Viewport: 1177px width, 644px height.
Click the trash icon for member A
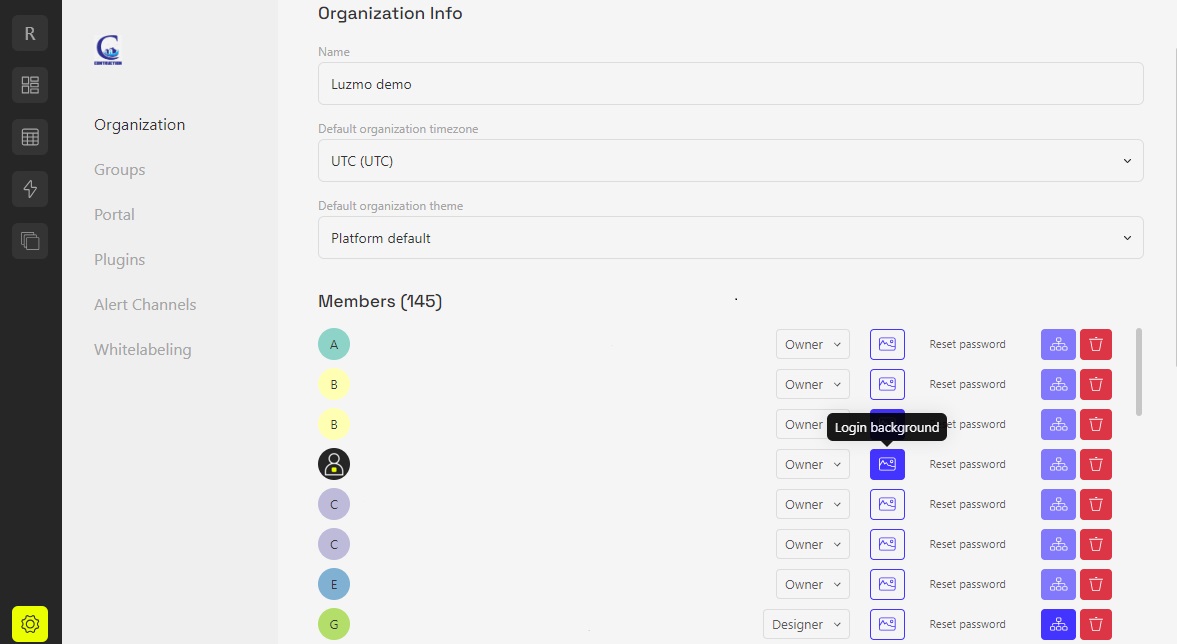point(1096,344)
